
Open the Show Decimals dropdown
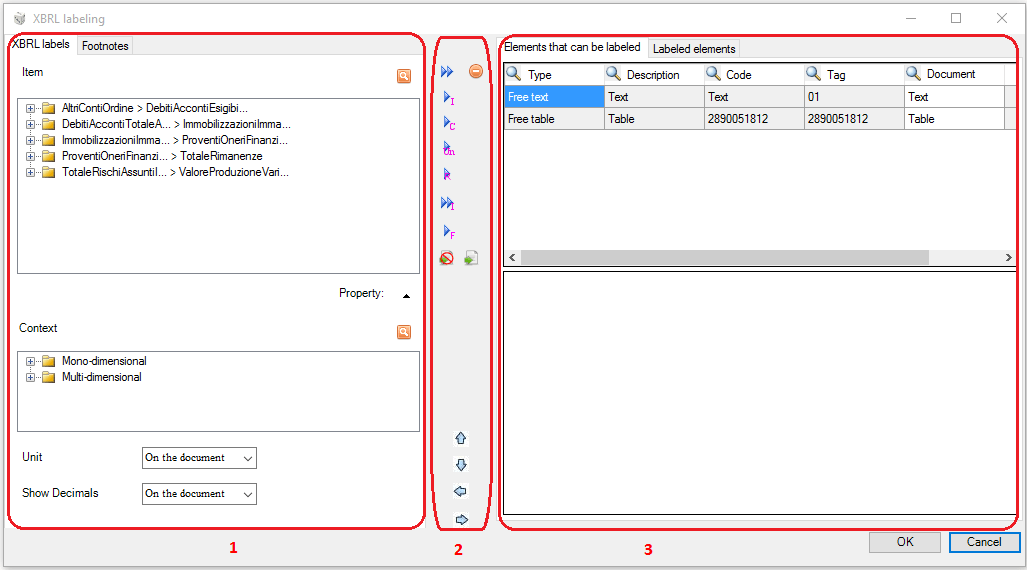coord(199,494)
